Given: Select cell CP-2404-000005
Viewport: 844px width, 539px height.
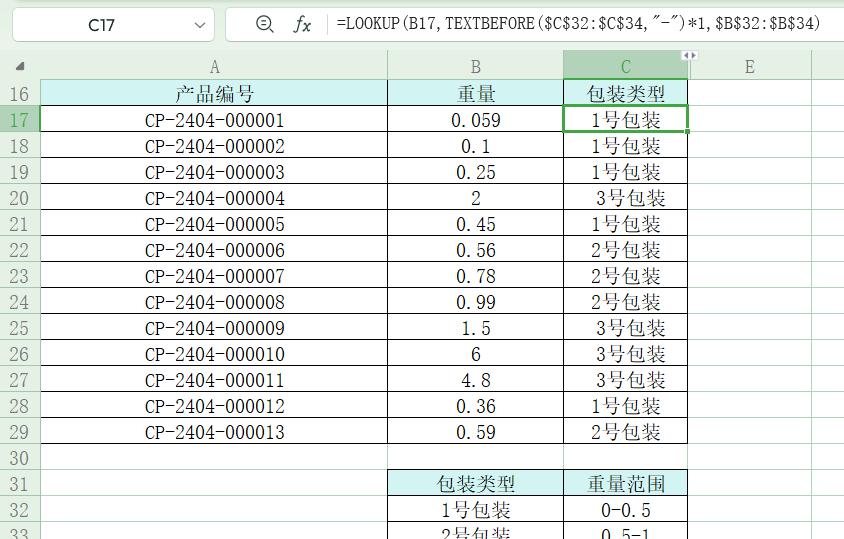Looking at the screenshot, I should pyautogui.click(x=214, y=223).
